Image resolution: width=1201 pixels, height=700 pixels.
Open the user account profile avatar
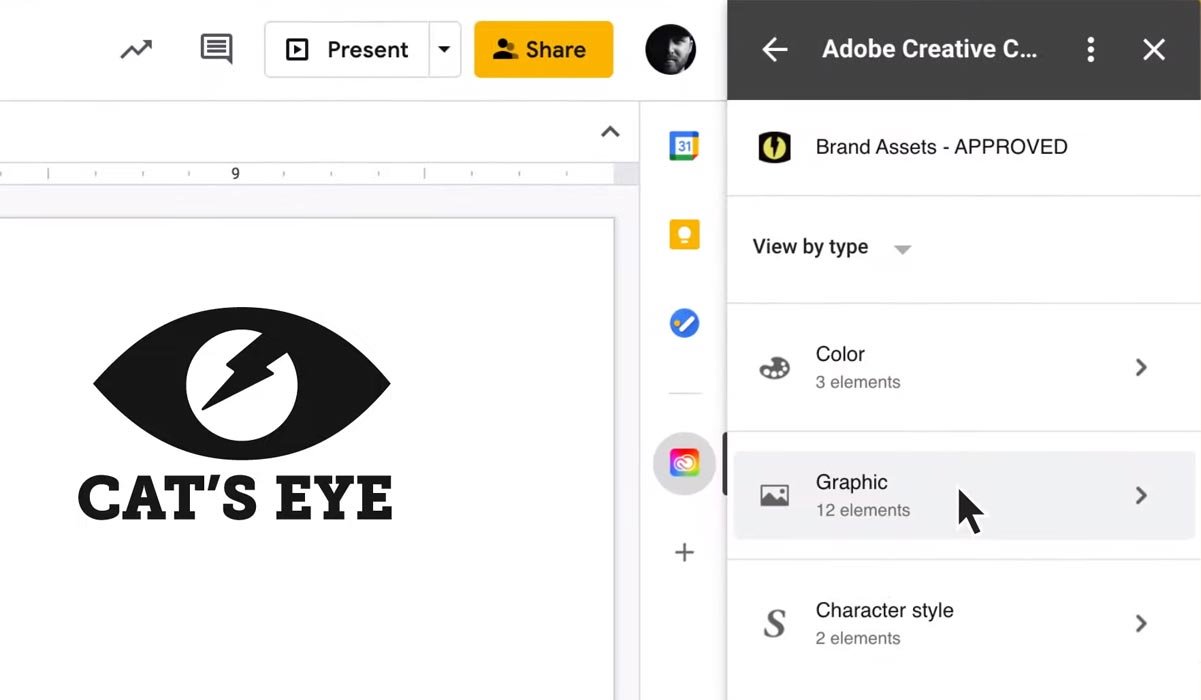pyautogui.click(x=670, y=49)
